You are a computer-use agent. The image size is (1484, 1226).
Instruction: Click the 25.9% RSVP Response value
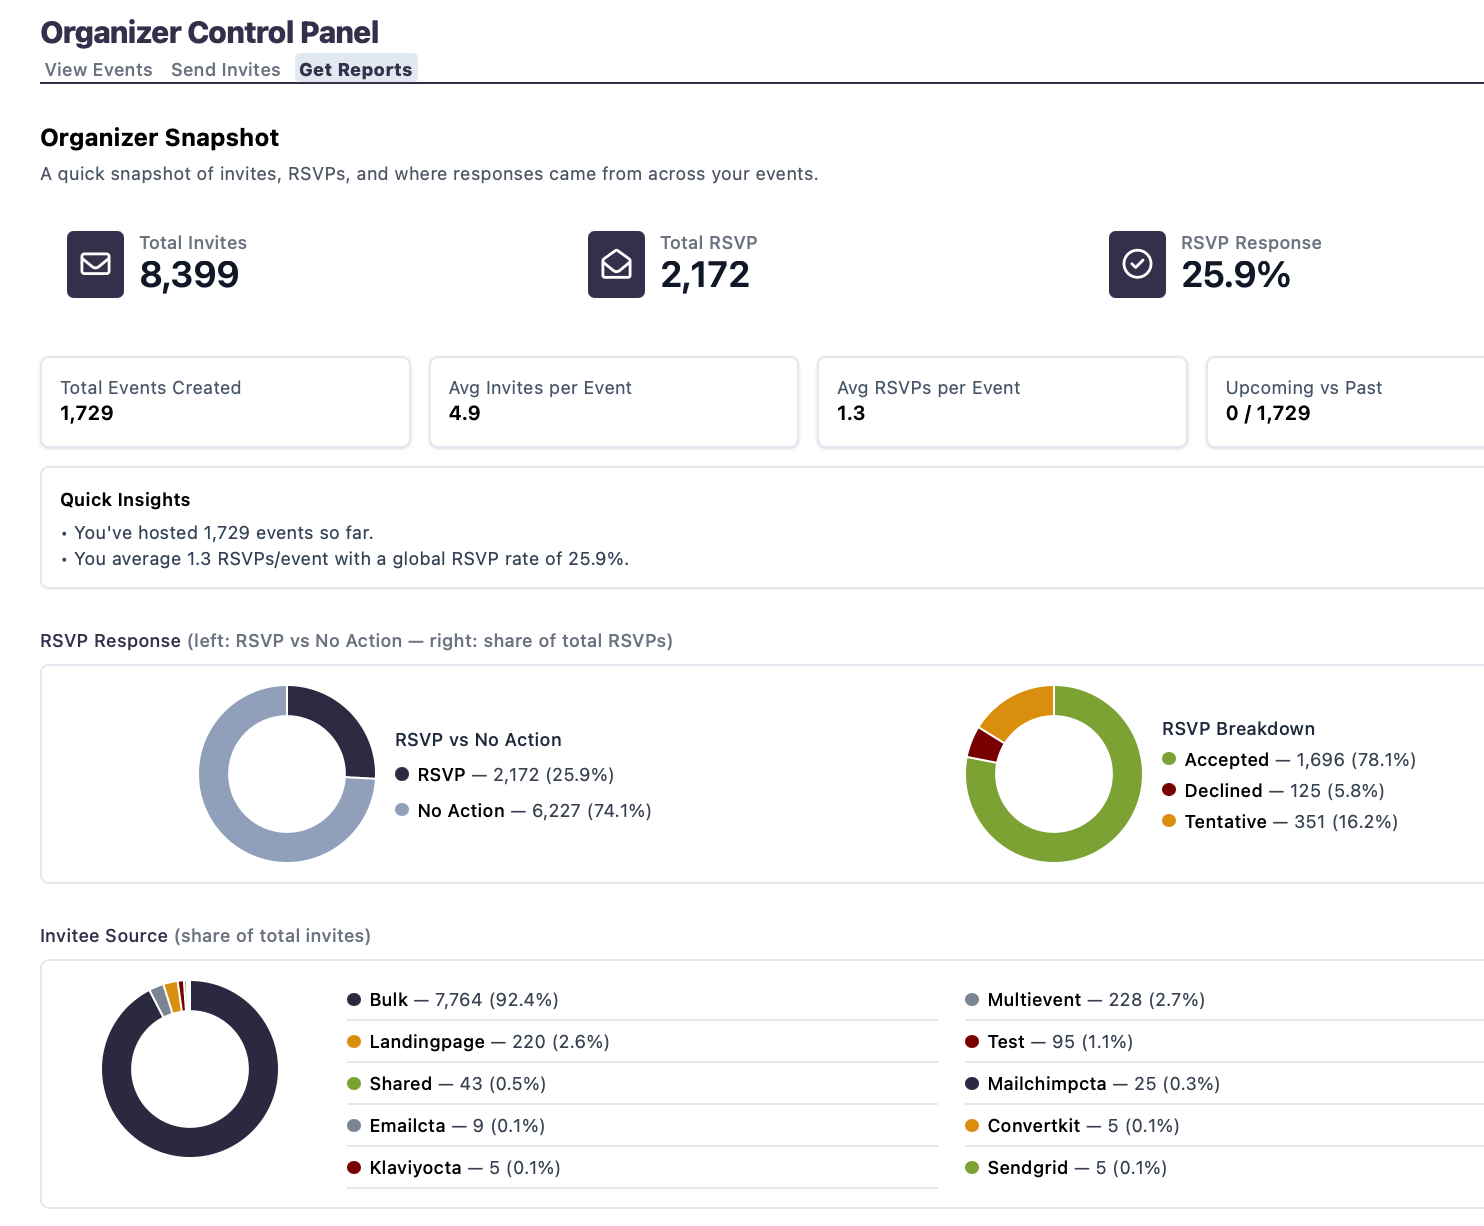pos(1236,275)
